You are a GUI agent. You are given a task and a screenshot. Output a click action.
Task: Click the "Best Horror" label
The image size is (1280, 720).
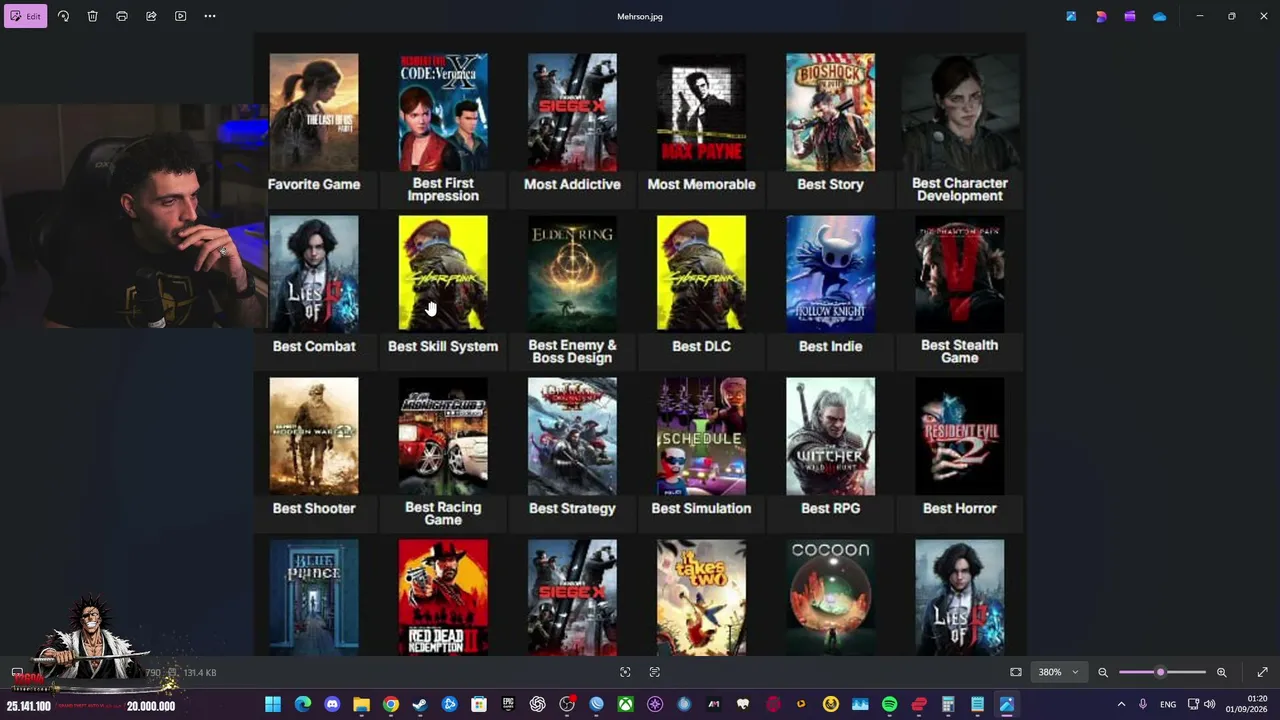(959, 508)
